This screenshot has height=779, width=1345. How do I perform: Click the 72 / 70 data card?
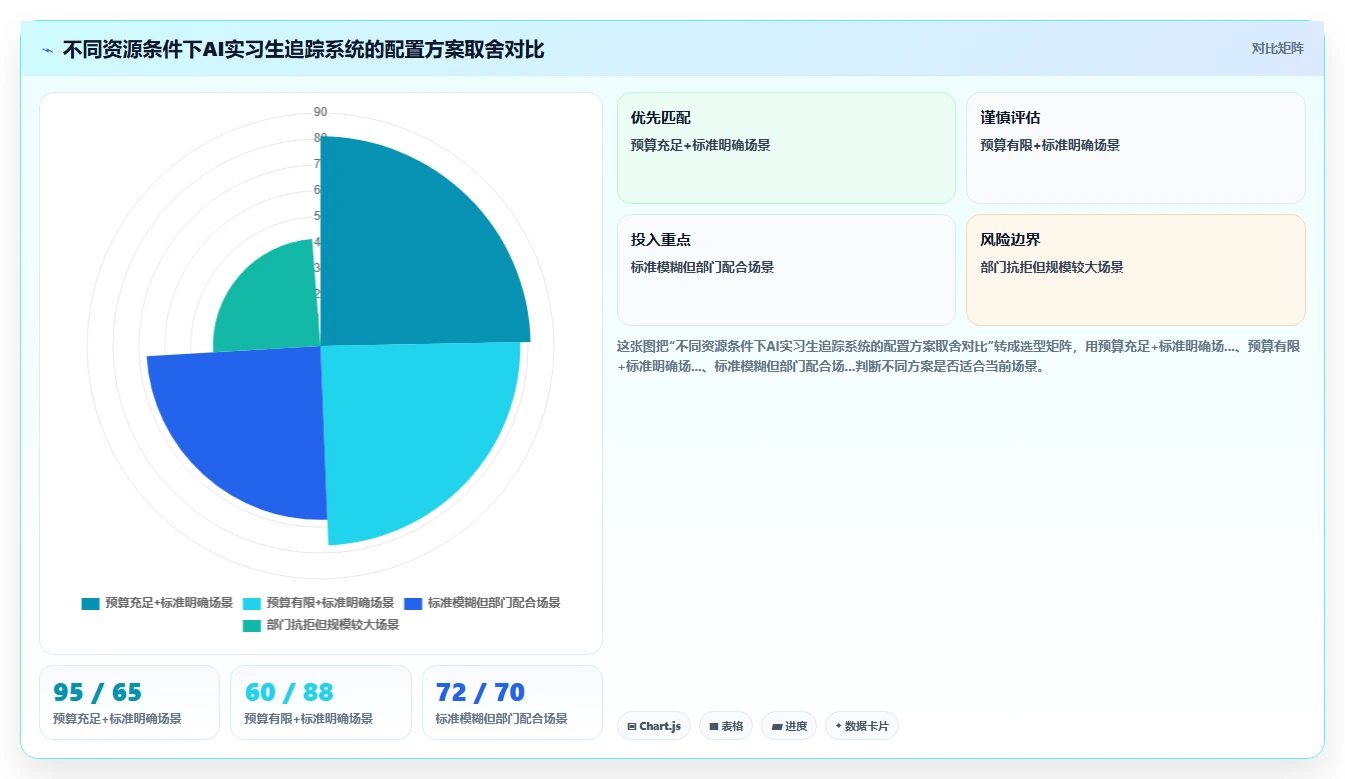[x=512, y=702]
